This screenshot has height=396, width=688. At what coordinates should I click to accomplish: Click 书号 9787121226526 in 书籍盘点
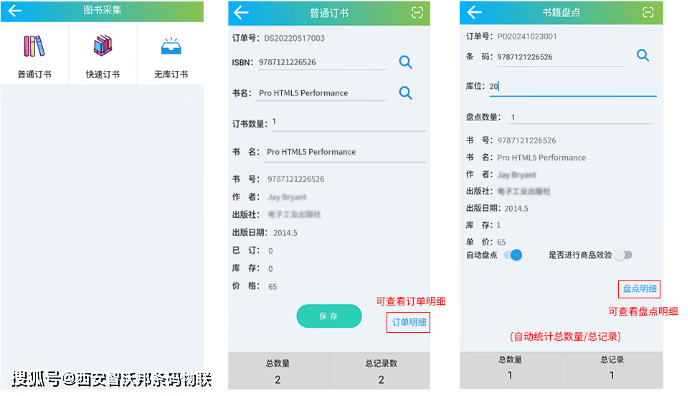coord(527,140)
